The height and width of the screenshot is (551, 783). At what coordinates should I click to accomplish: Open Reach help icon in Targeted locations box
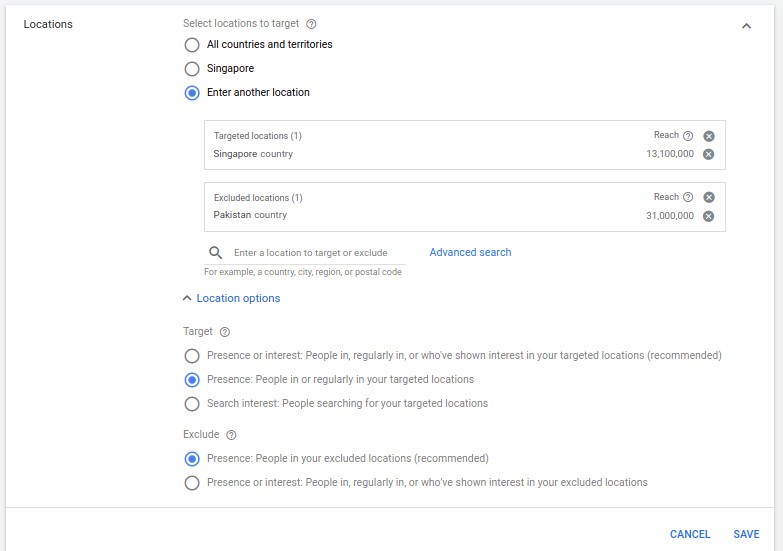[688, 135]
